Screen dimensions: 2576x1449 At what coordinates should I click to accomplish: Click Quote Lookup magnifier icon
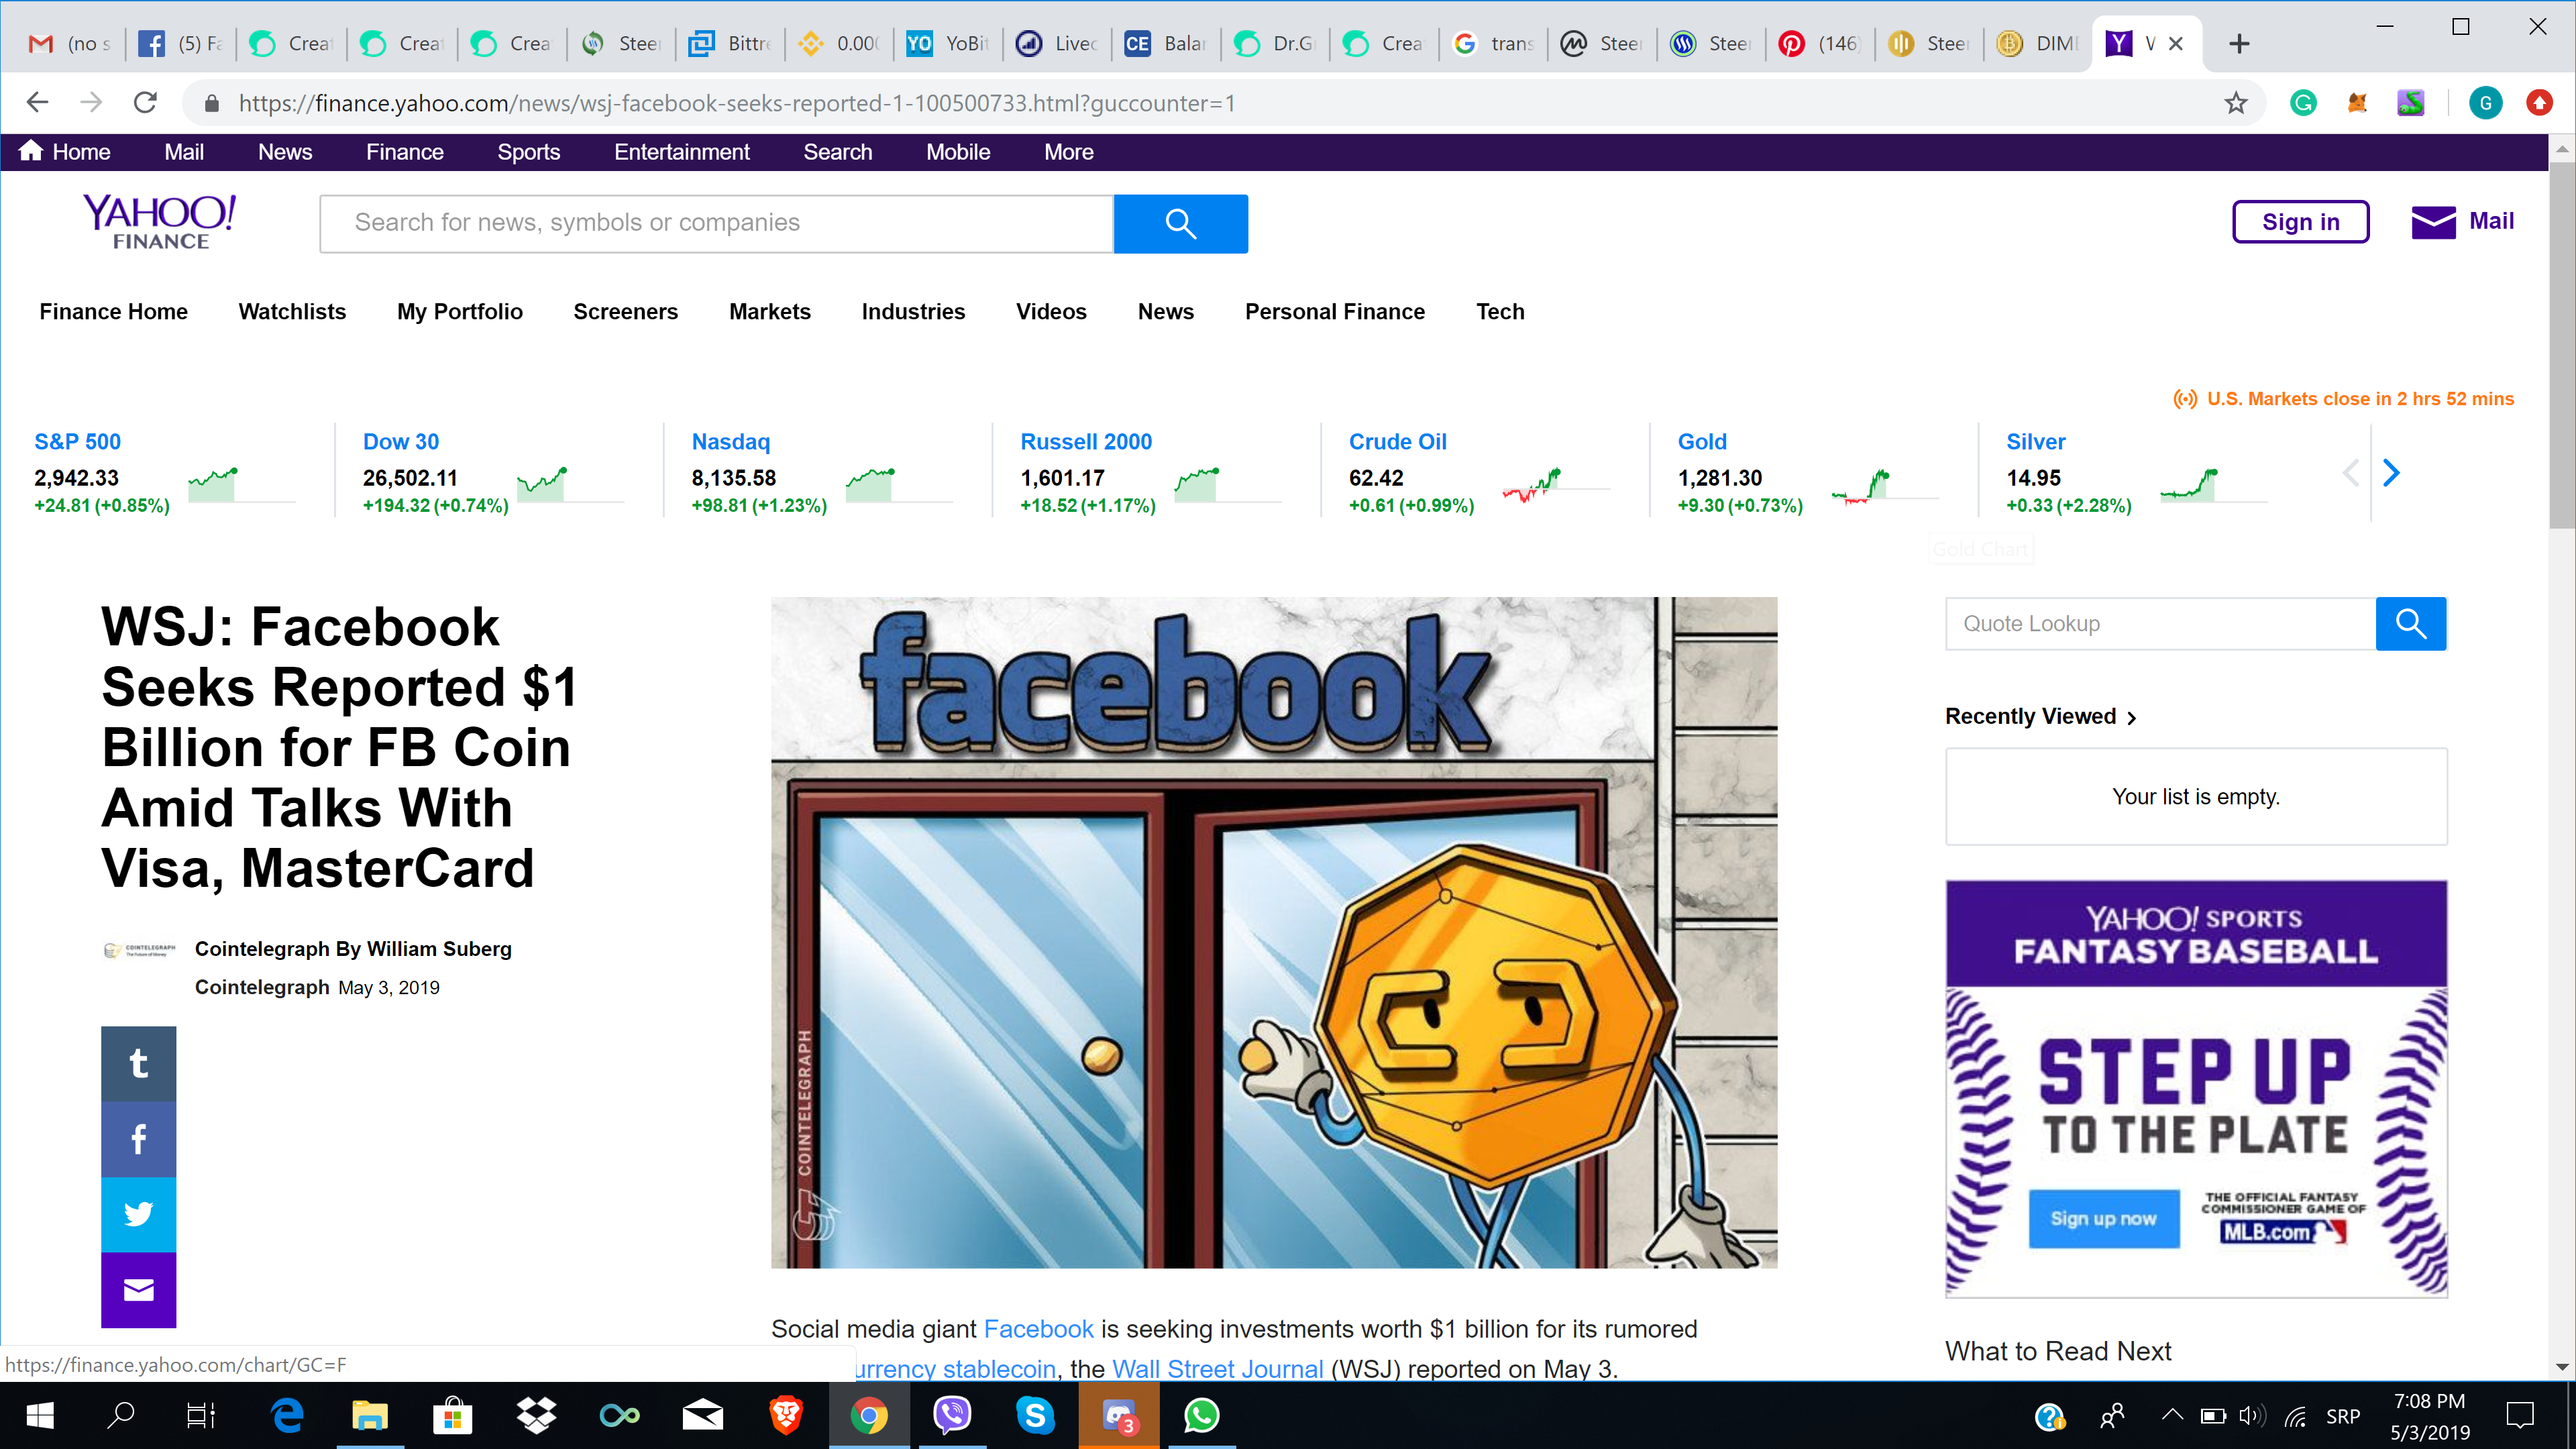(x=2410, y=624)
